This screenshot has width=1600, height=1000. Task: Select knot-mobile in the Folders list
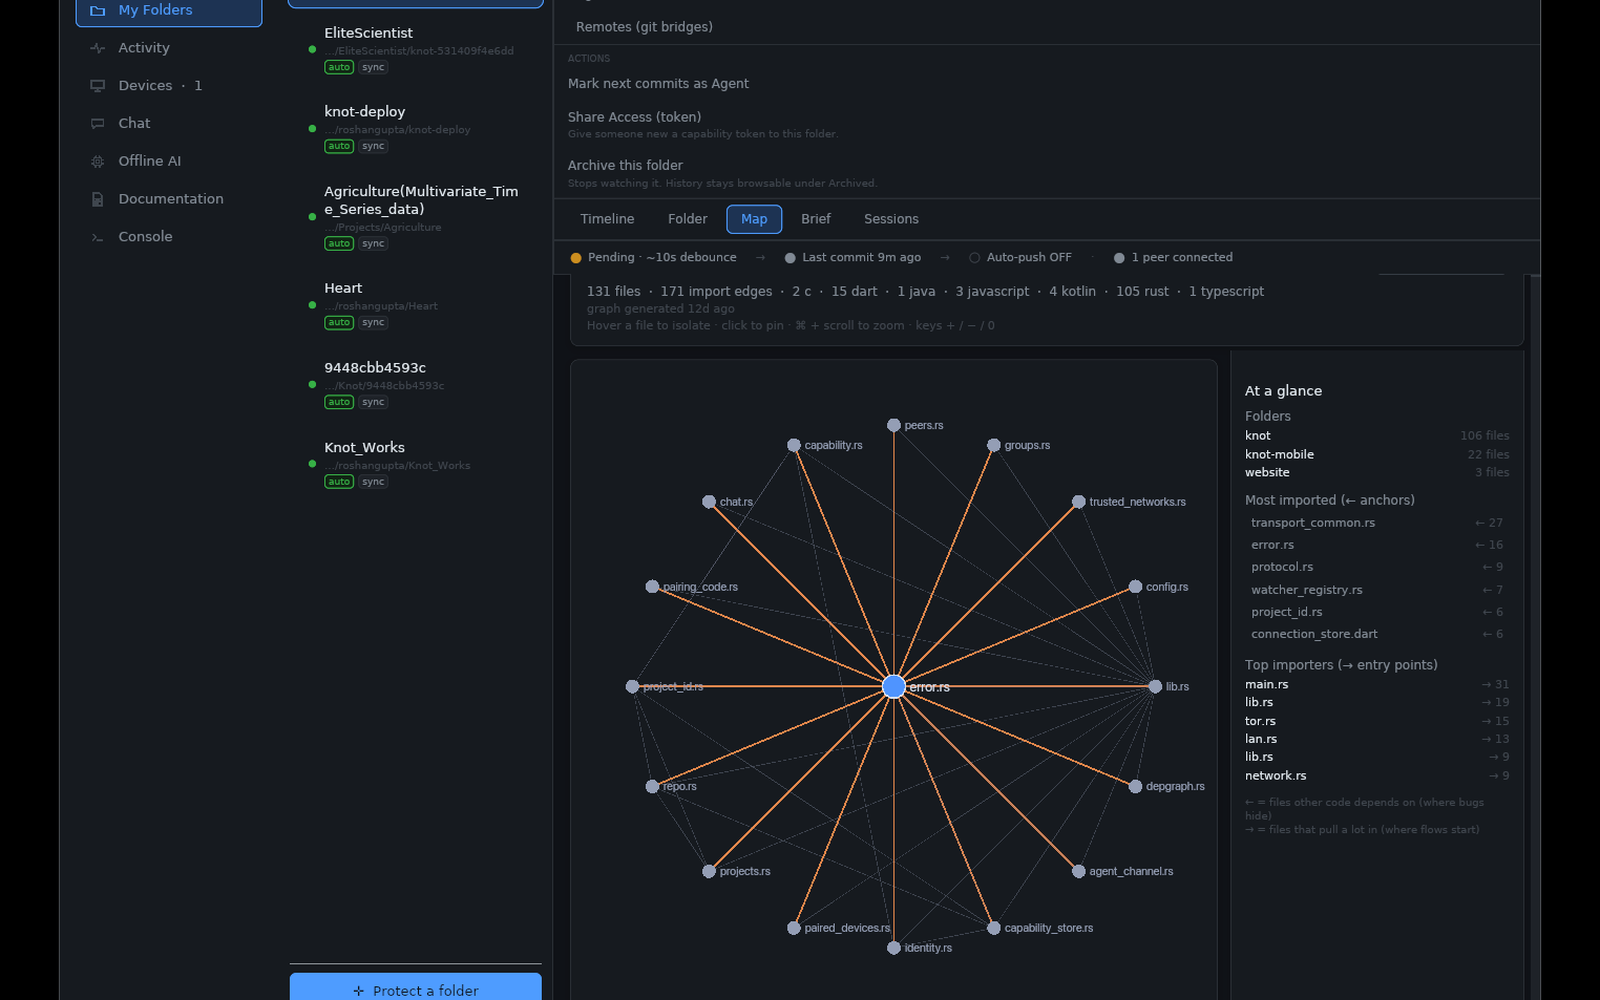1377,454
